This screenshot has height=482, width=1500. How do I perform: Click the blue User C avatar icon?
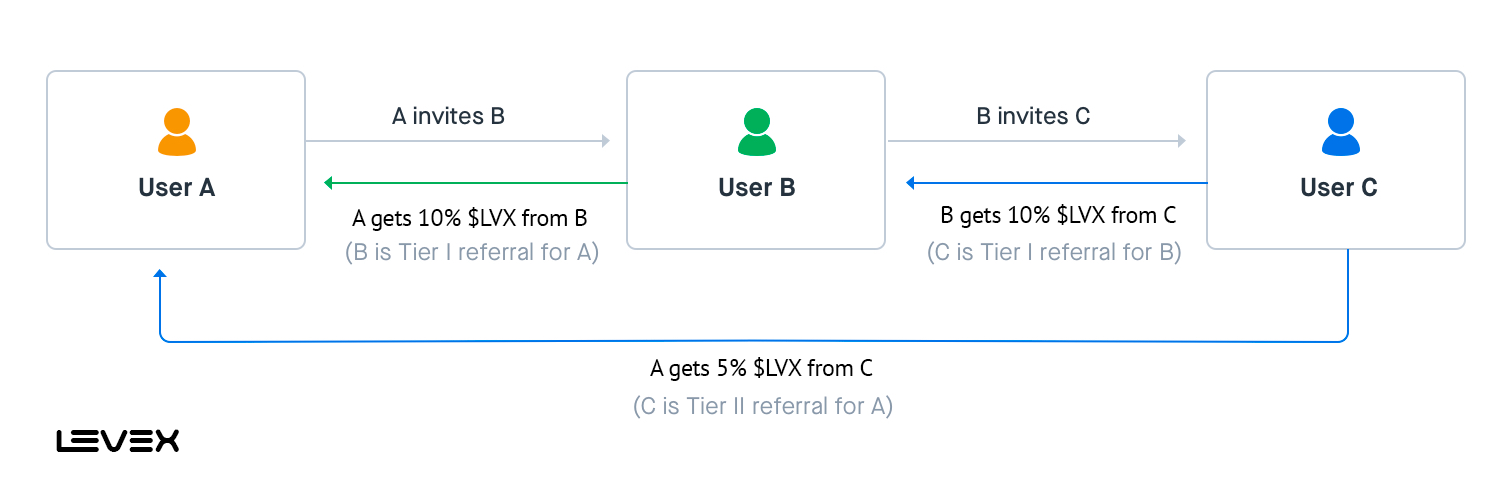coord(1339,132)
